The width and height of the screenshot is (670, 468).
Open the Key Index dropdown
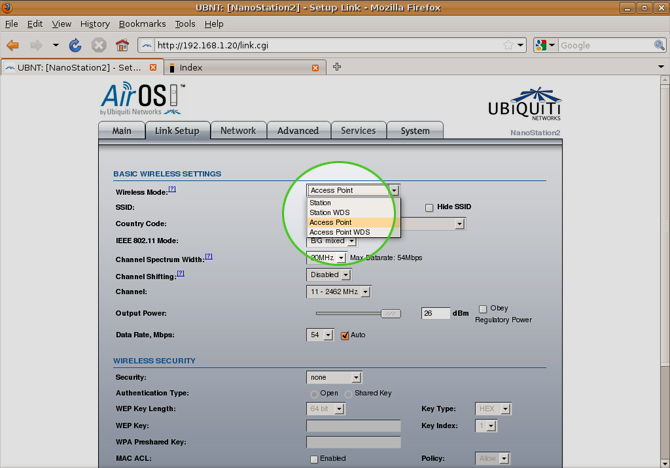486,426
